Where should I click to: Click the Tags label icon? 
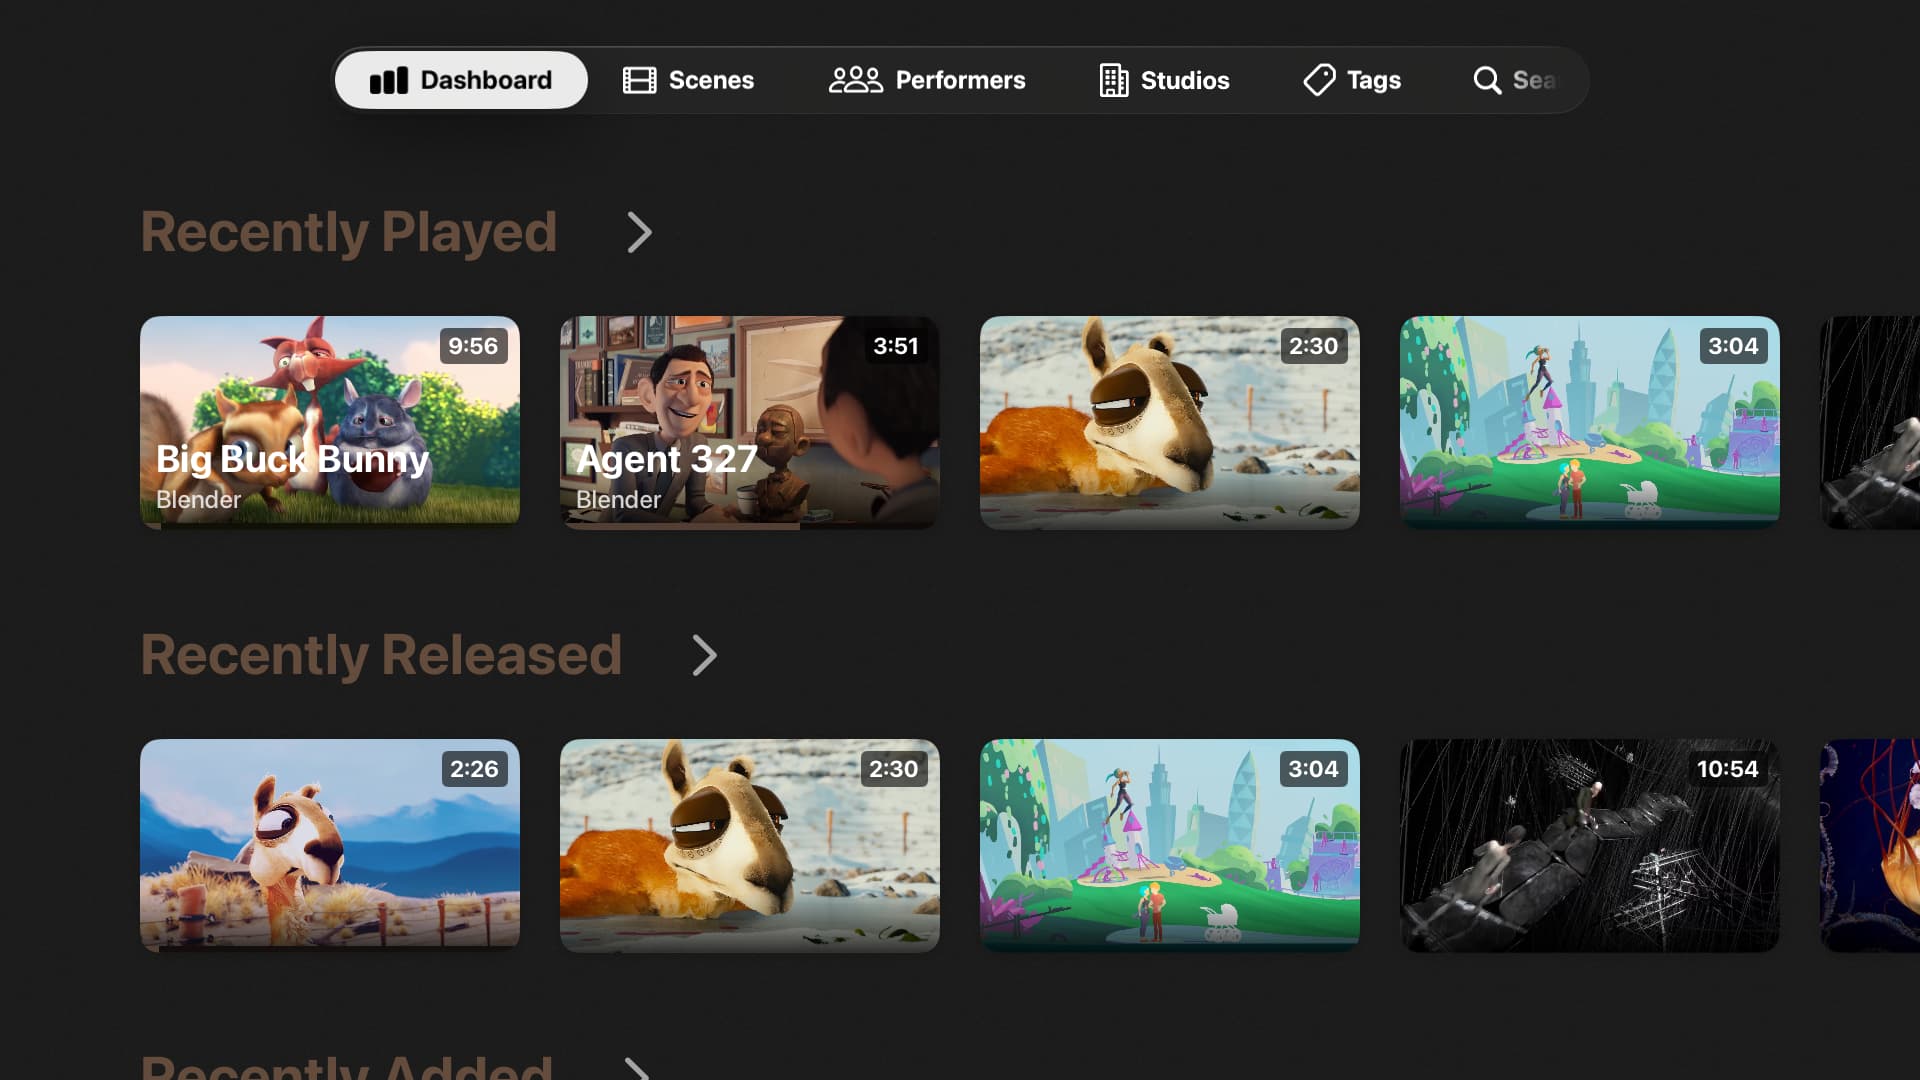(1319, 80)
